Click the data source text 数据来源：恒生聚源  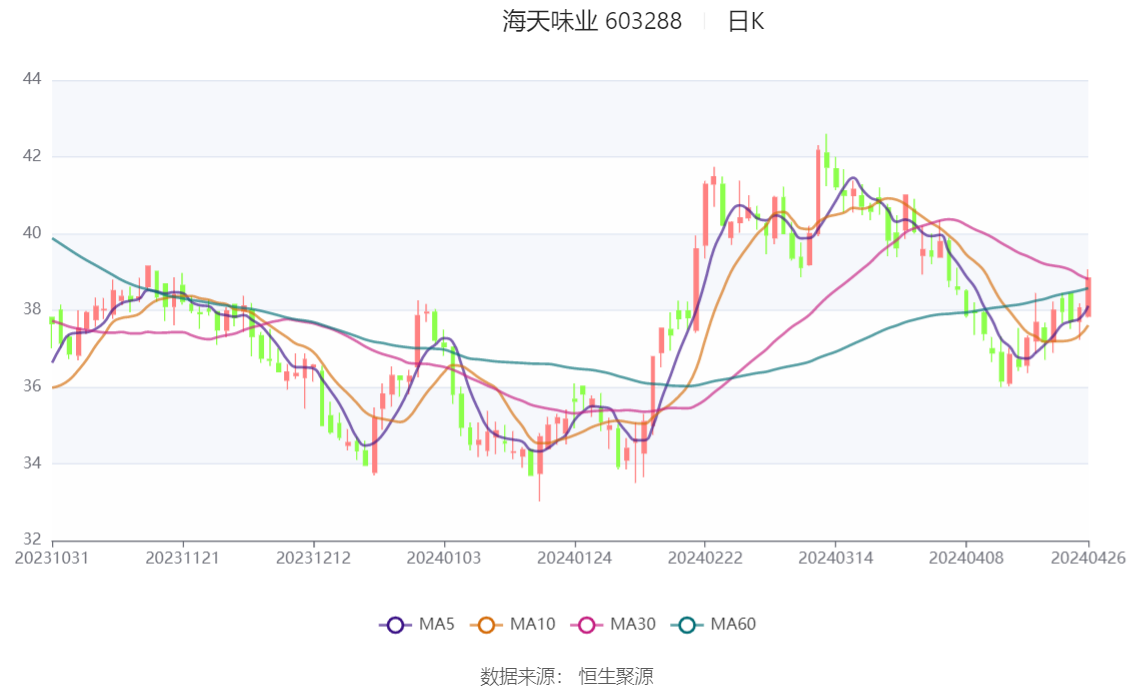coord(567,677)
